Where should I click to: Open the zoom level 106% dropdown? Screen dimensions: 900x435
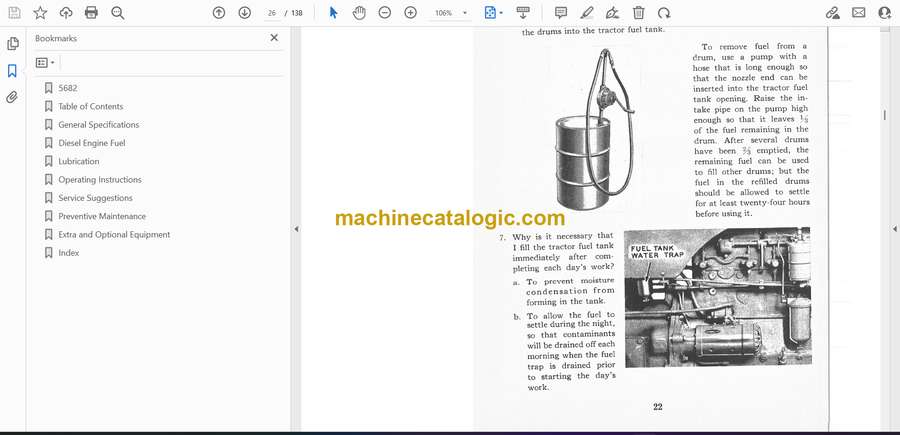tap(451, 13)
